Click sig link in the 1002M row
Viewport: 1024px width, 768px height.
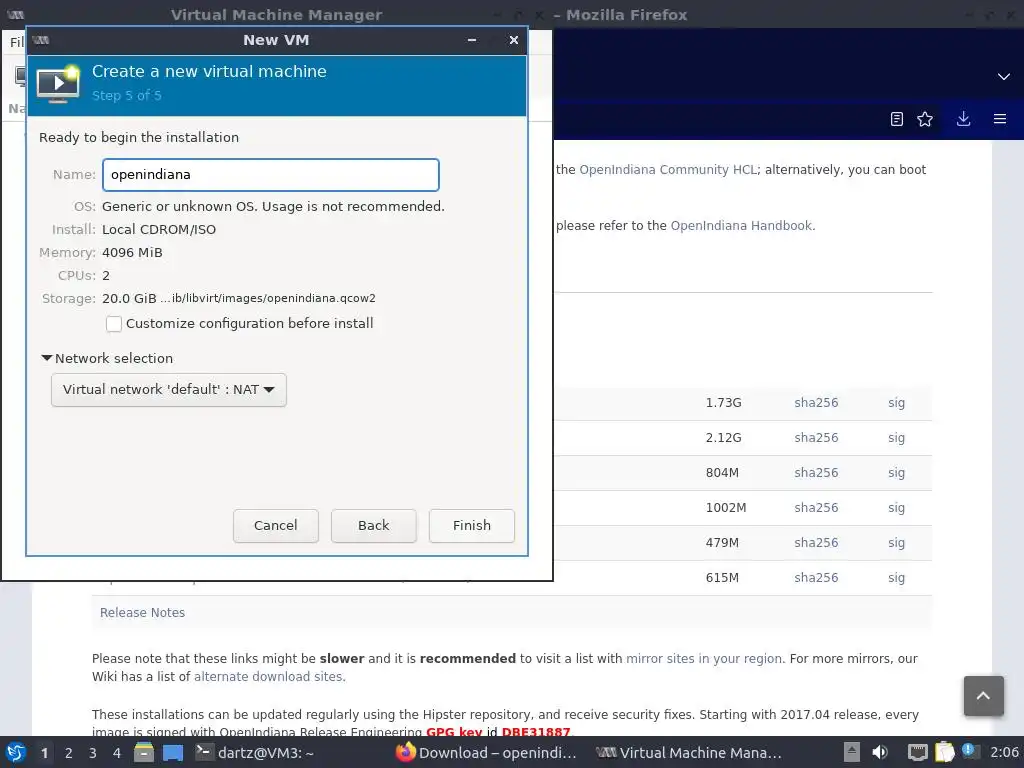[897, 508]
